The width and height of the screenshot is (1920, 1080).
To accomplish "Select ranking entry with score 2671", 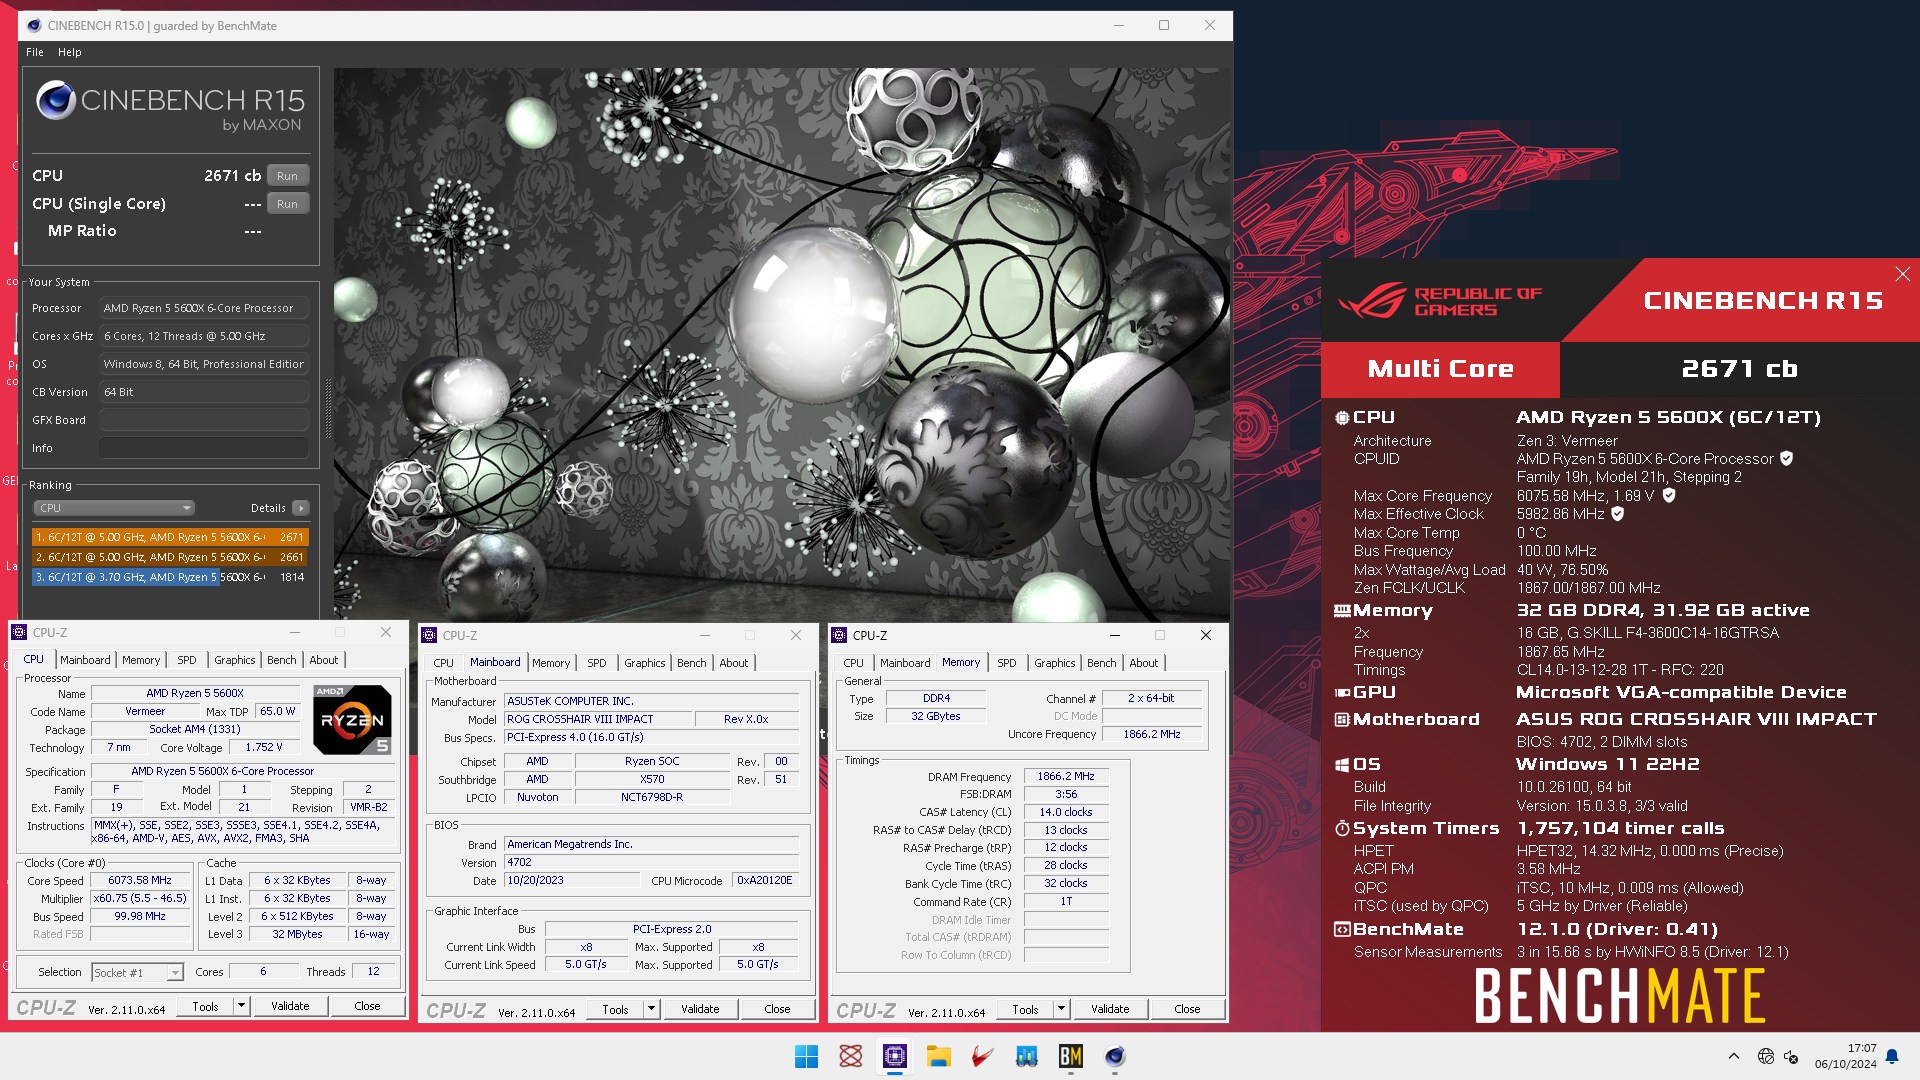I will (x=169, y=537).
